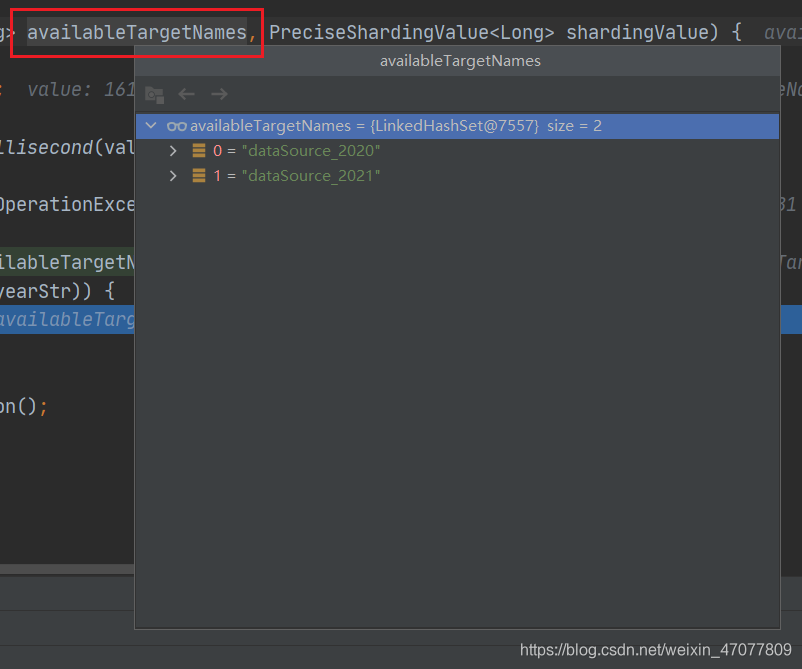Collapse the availableTargetNames root node
802x669 pixels.
(x=151, y=125)
